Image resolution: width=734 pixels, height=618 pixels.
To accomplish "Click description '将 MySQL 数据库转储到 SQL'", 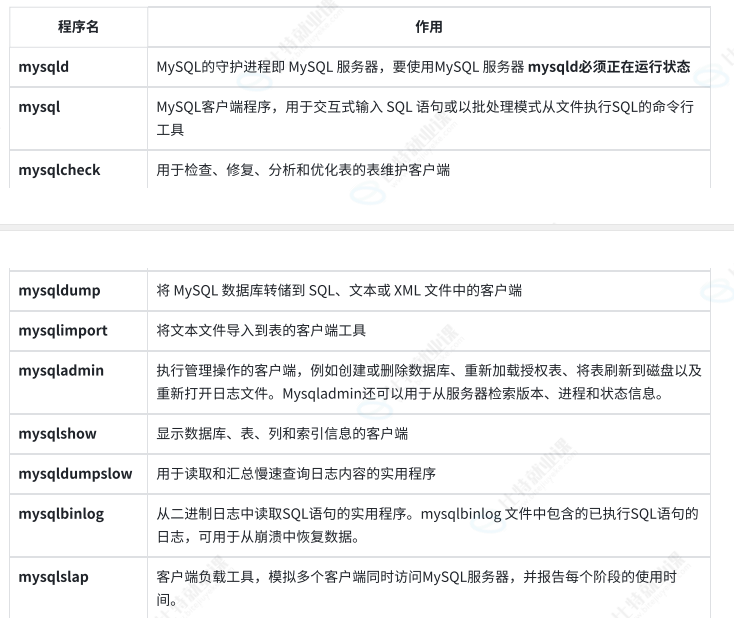I will click(x=339, y=291).
